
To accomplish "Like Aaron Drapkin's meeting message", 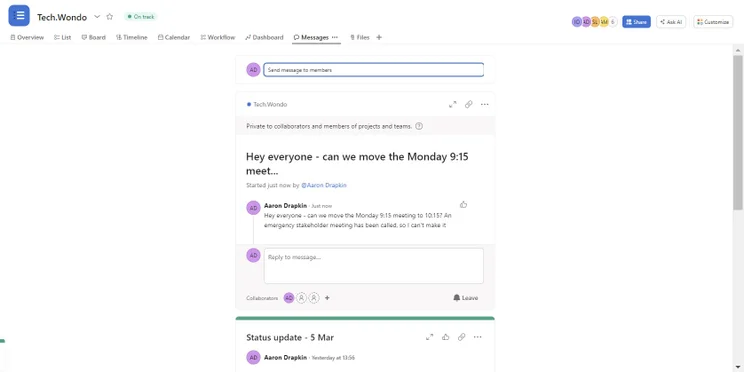I will coord(464,205).
